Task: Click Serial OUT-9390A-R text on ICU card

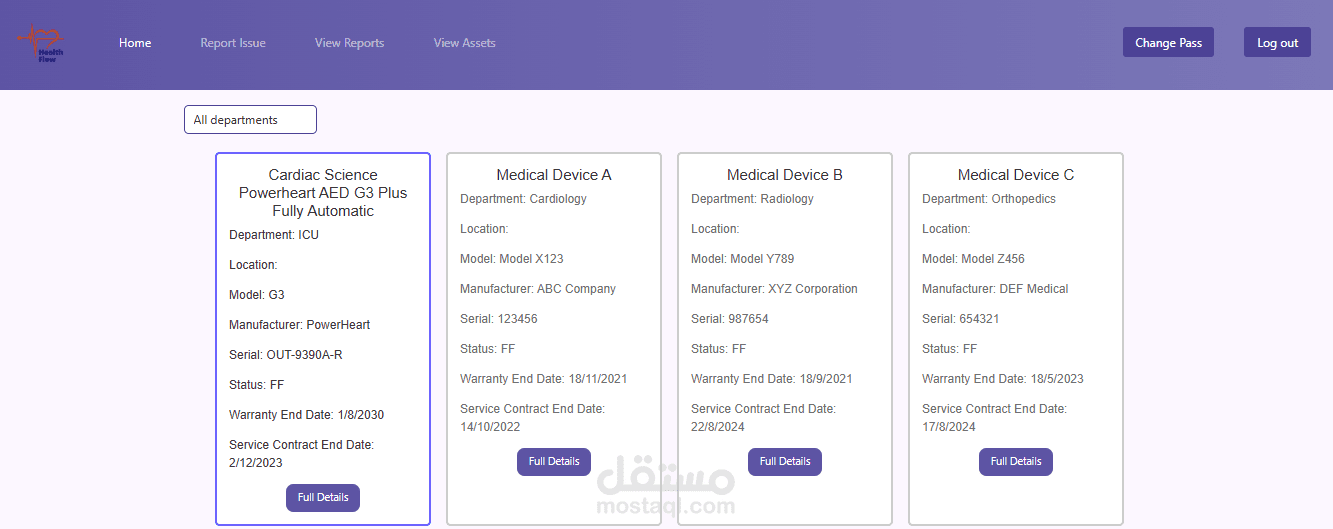Action: click(x=286, y=355)
